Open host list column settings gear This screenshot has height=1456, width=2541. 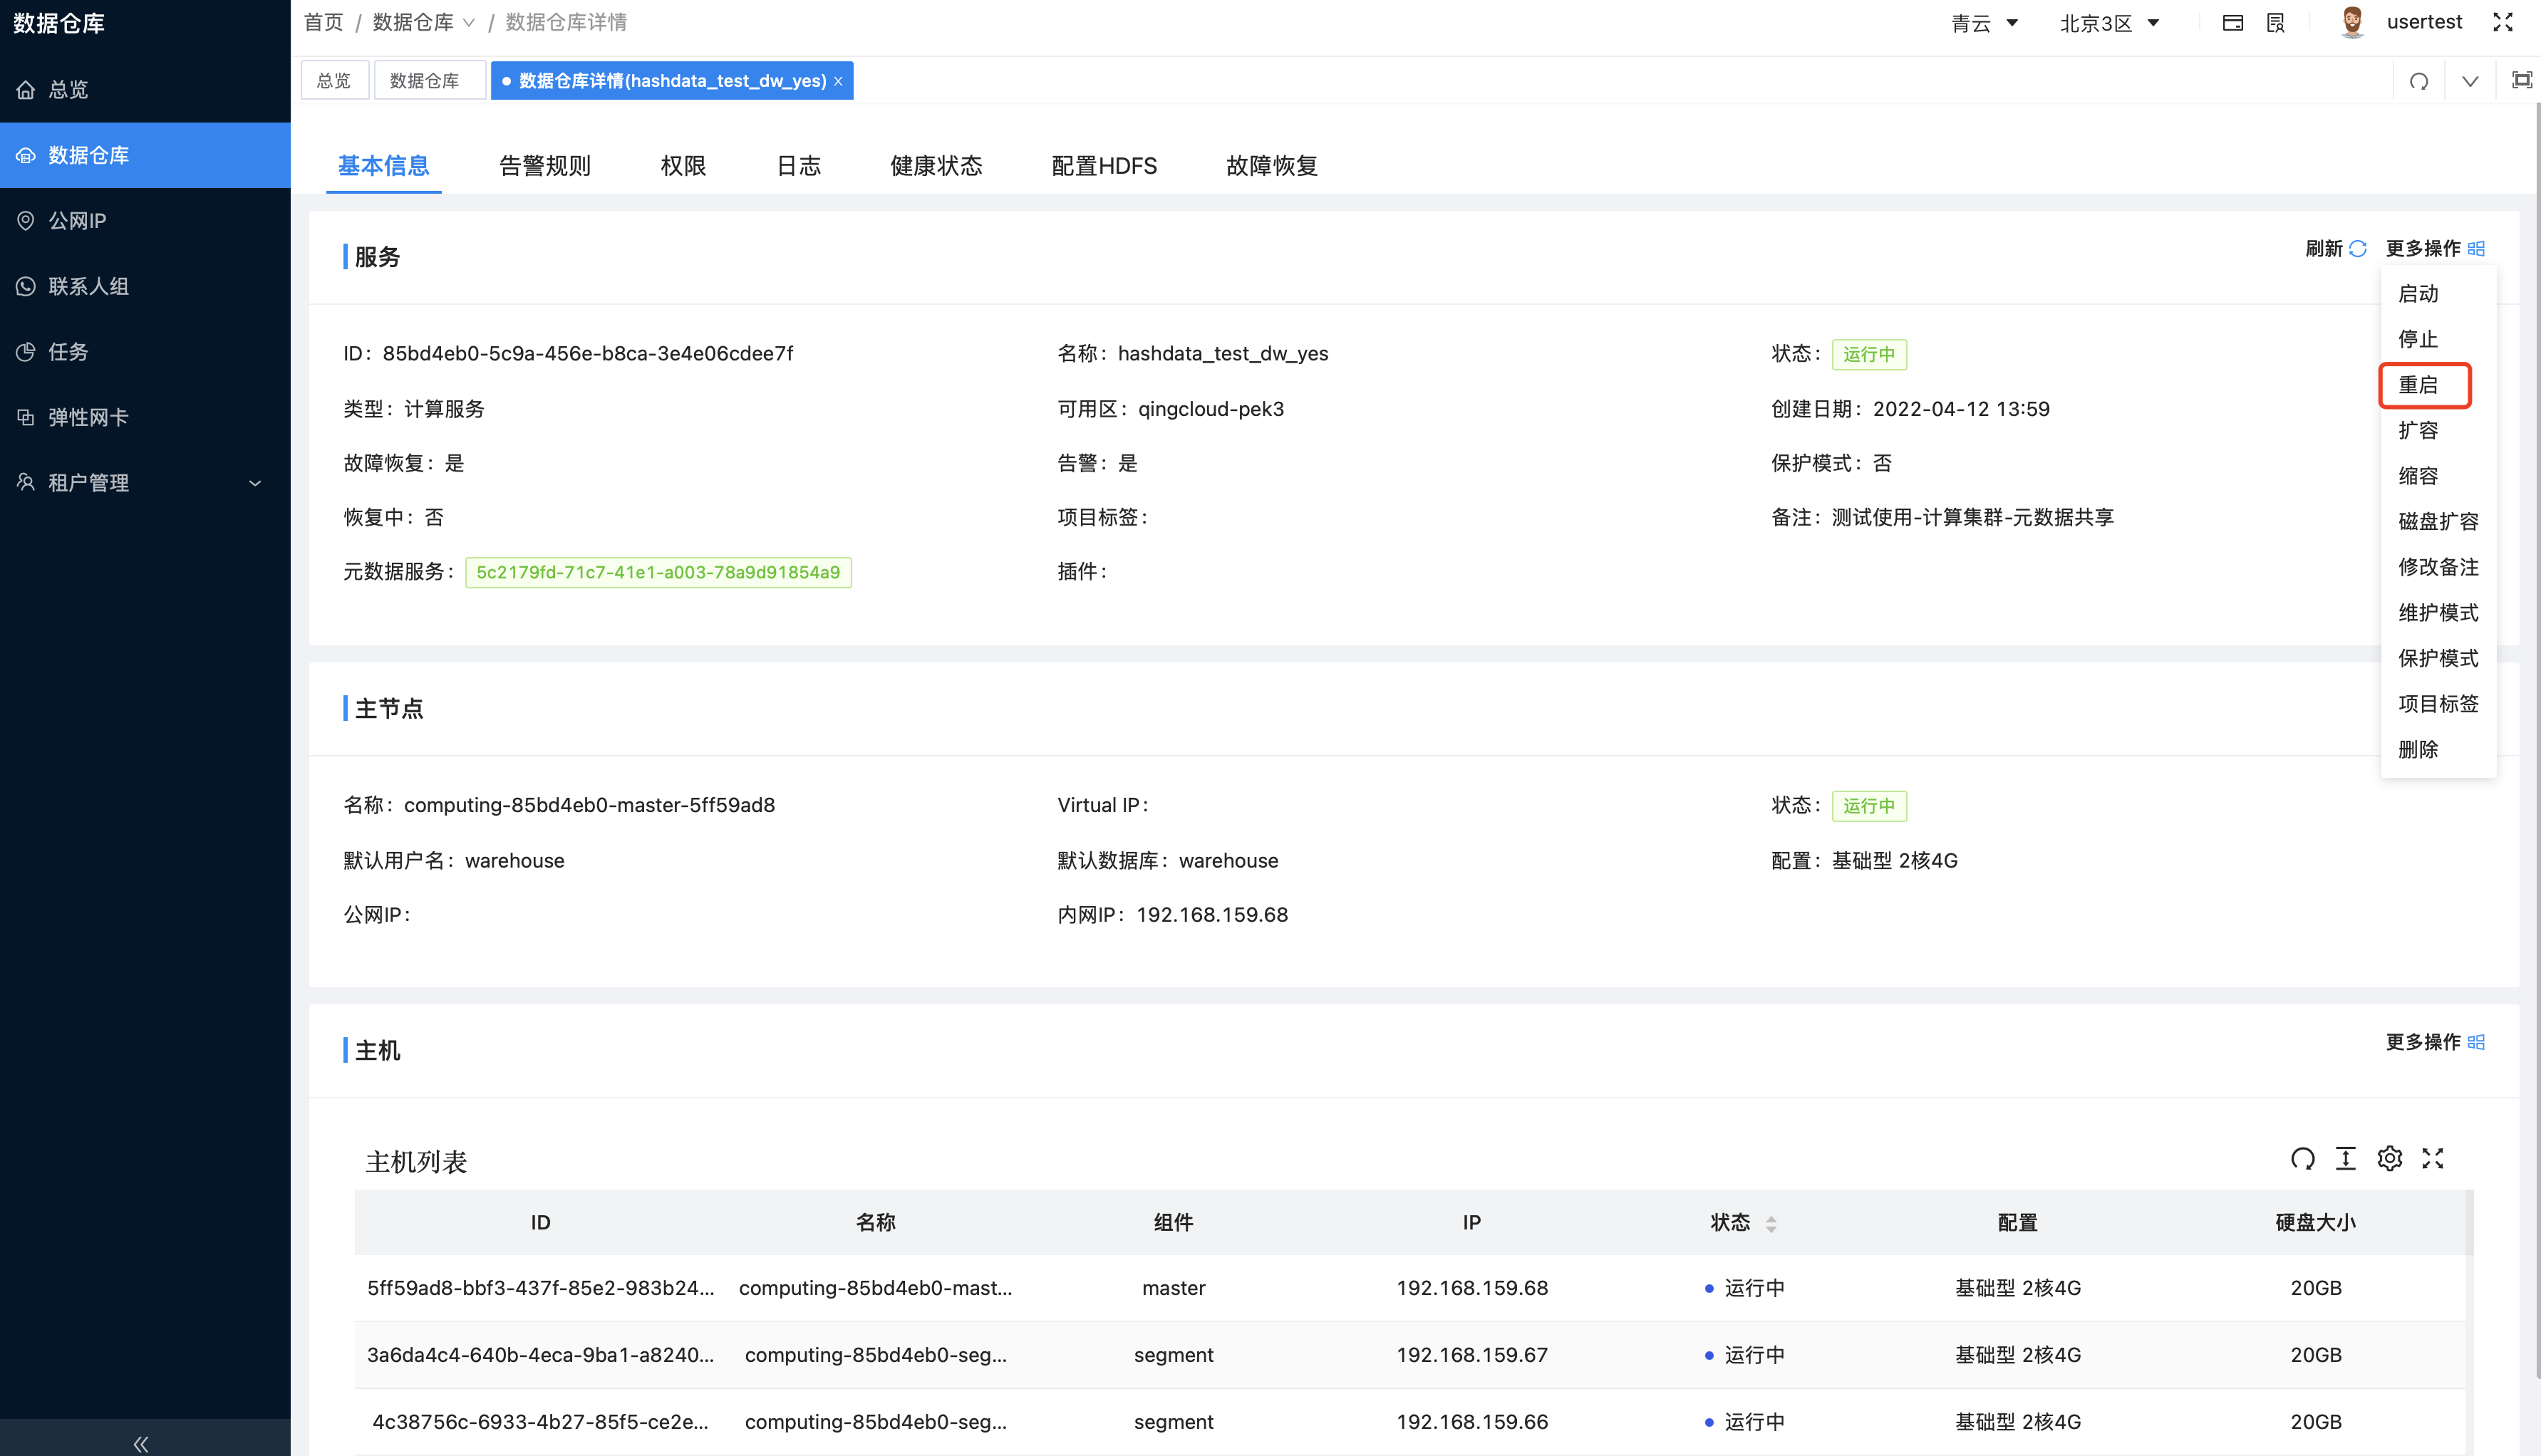[x=2389, y=1158]
